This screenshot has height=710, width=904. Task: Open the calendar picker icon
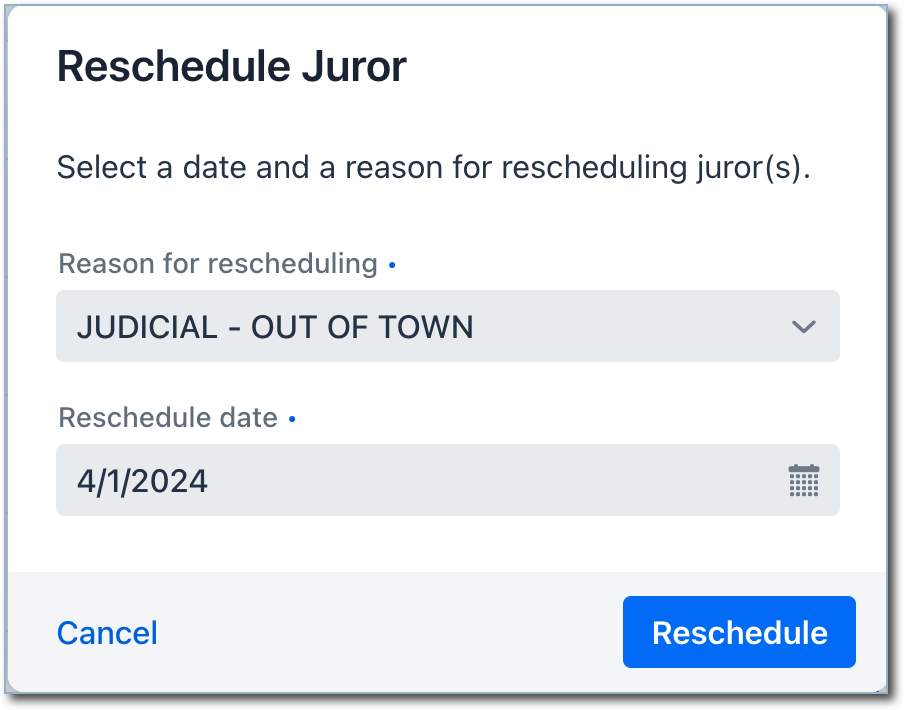point(803,481)
